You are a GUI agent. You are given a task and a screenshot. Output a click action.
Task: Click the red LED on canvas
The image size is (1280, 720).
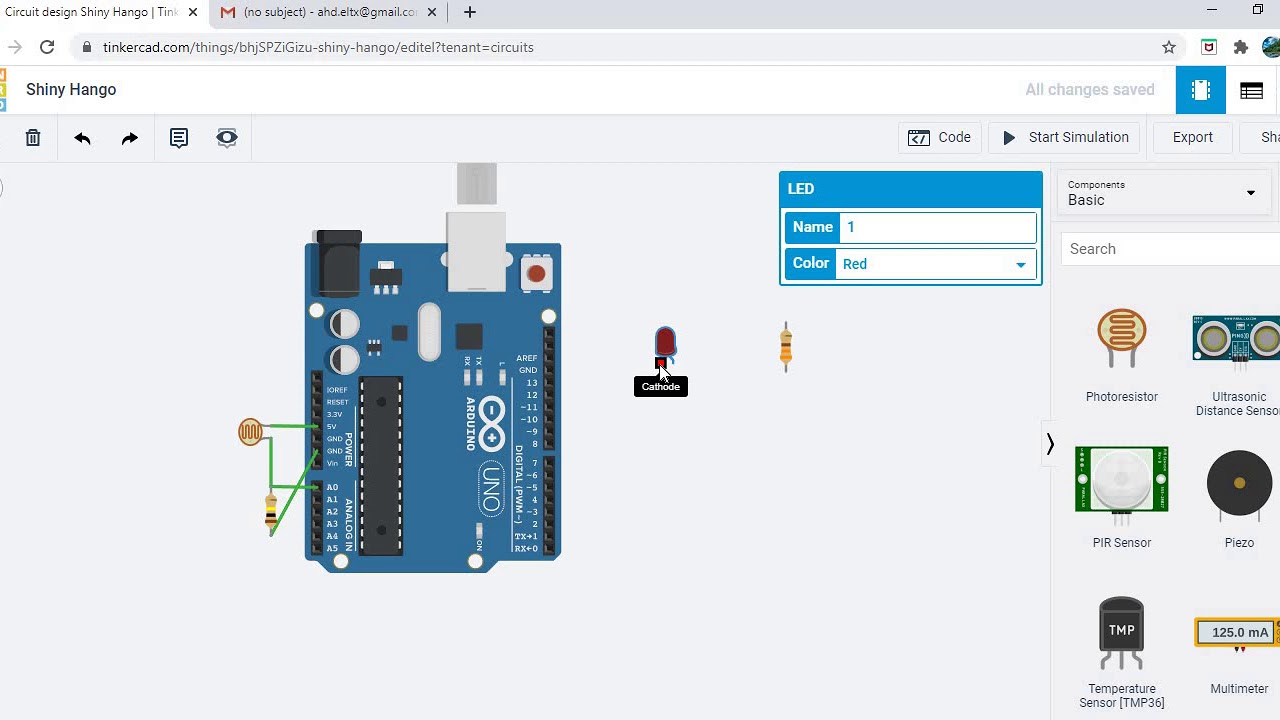(665, 342)
